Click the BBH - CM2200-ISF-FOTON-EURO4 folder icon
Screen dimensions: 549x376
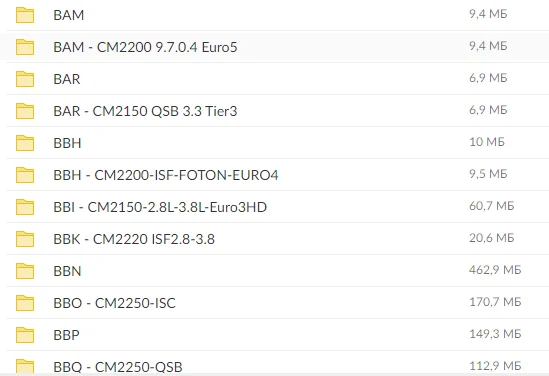(25, 175)
